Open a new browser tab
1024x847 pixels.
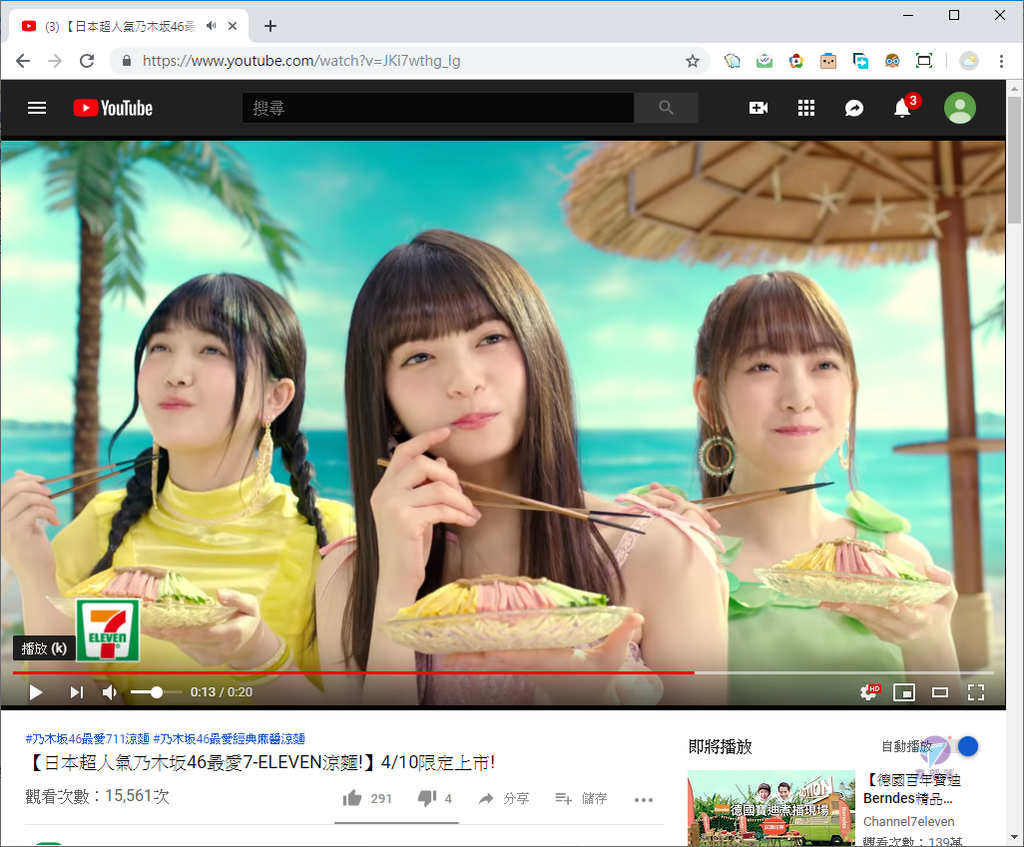tap(270, 26)
